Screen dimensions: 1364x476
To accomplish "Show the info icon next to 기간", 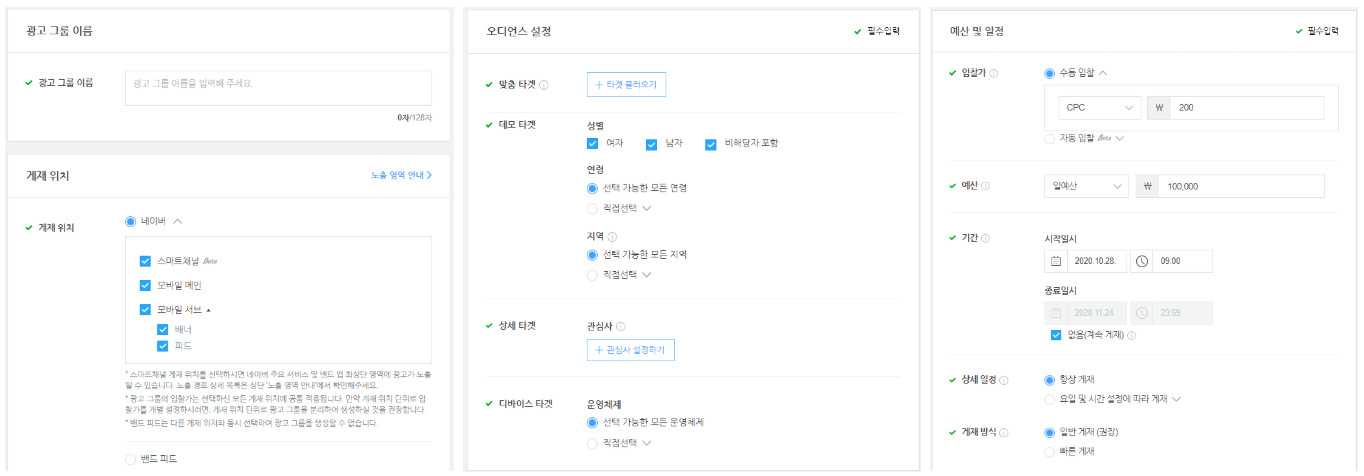I will (x=986, y=238).
